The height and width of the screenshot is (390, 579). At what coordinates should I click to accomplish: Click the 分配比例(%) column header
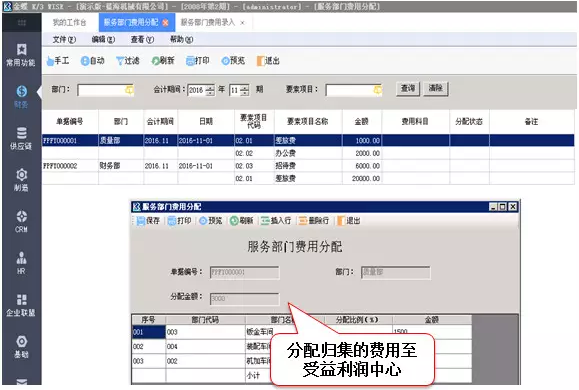pyautogui.click(x=357, y=319)
